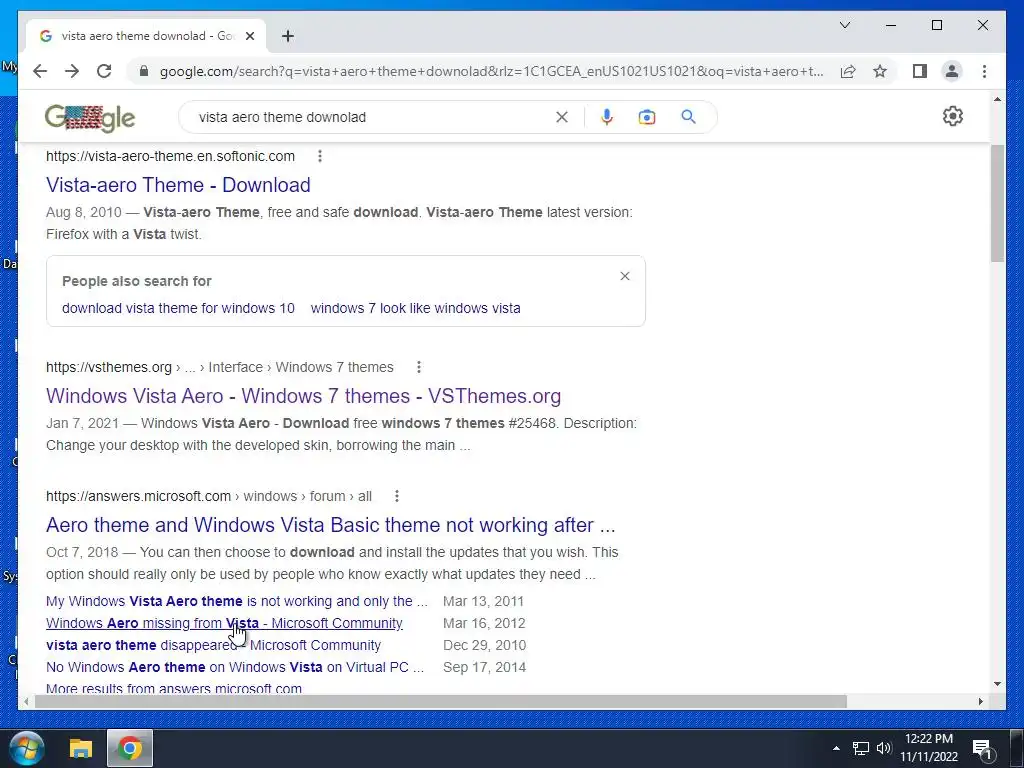
Task: Click the date Mar 16, 2012
Action: (x=484, y=623)
